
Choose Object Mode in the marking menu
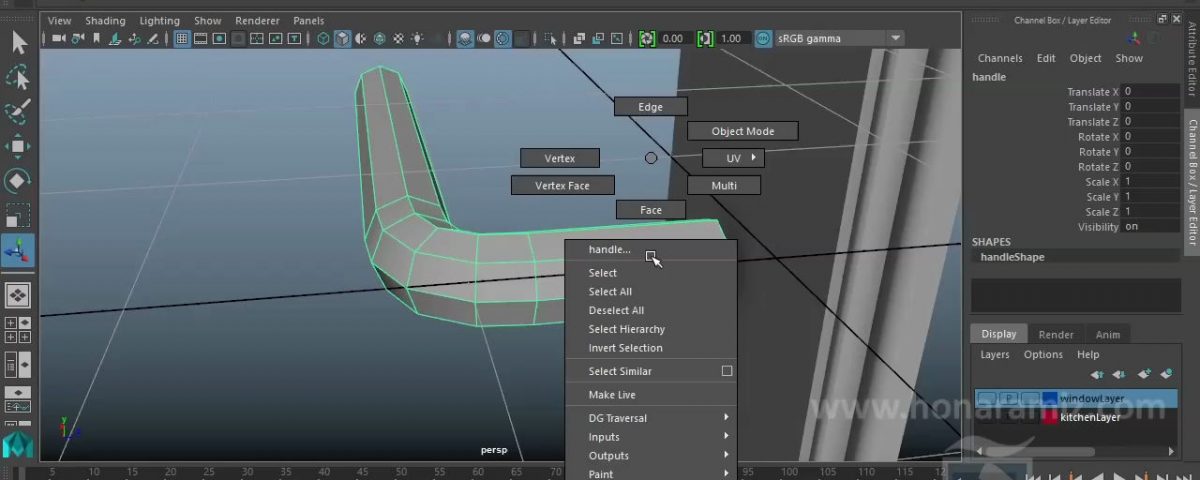[x=743, y=131]
